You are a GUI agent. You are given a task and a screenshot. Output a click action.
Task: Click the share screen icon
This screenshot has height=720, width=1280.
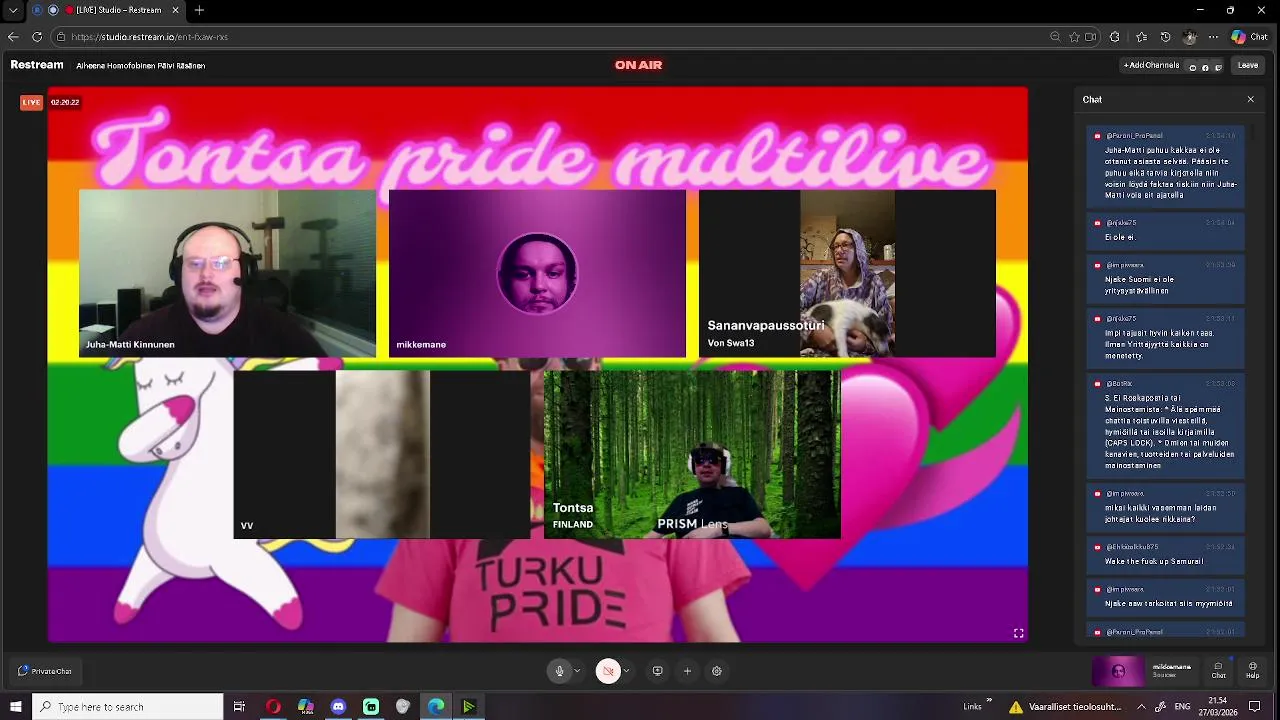(657, 671)
